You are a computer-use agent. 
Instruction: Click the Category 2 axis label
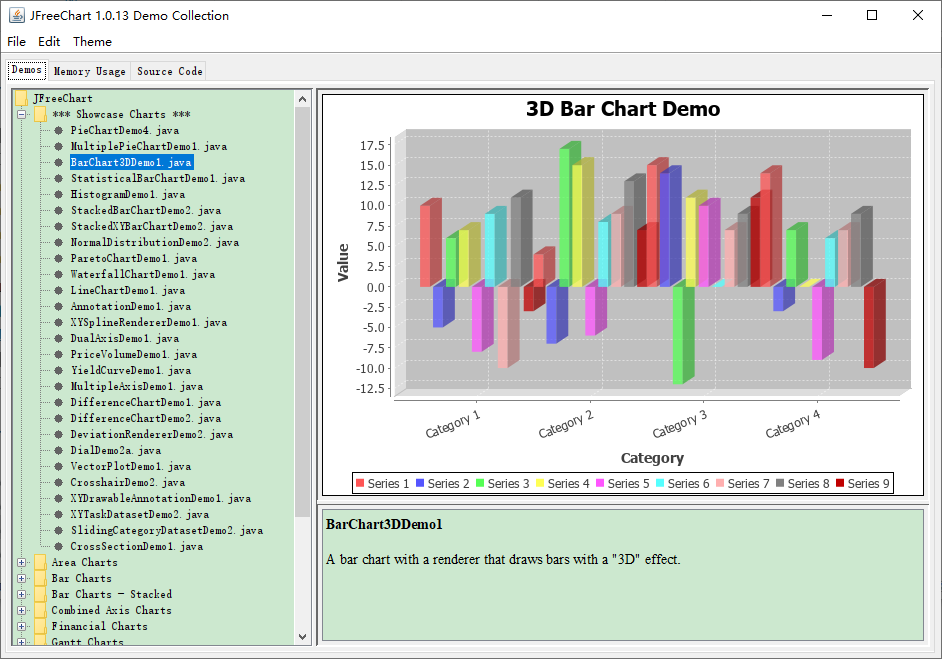[565, 424]
